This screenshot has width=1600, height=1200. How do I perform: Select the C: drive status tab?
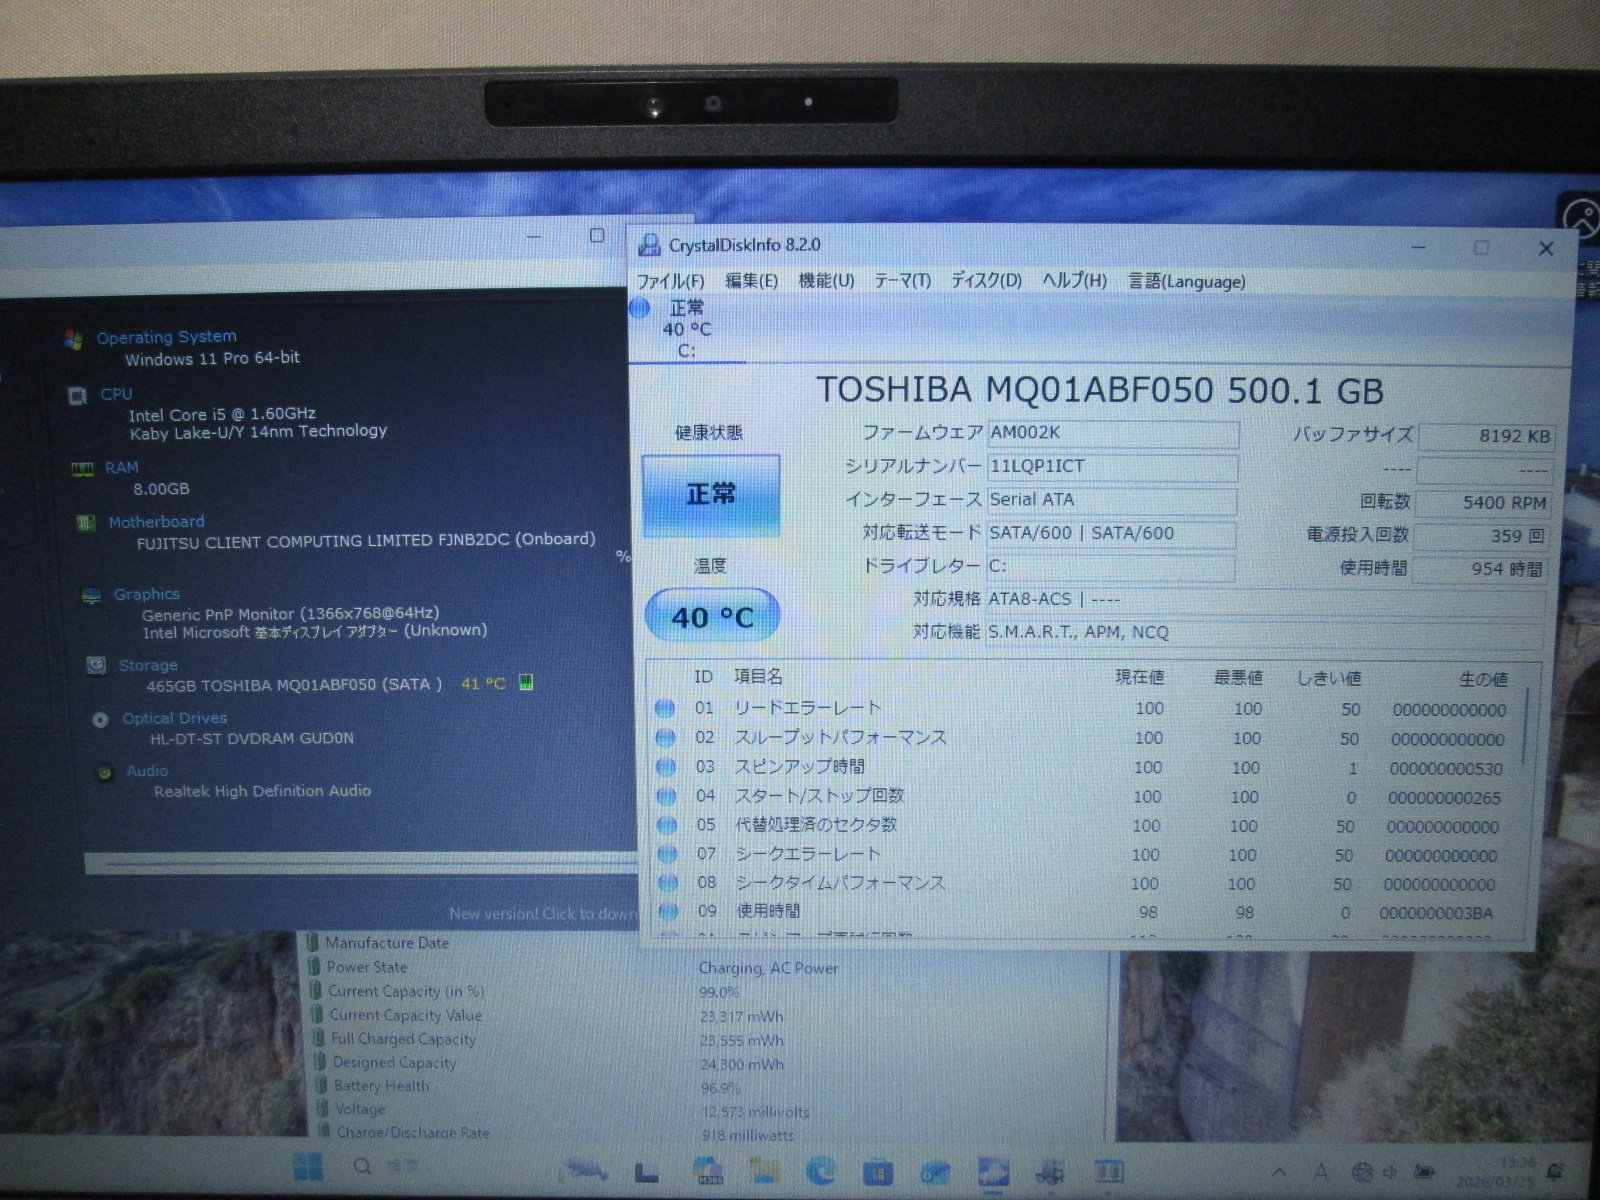point(686,329)
